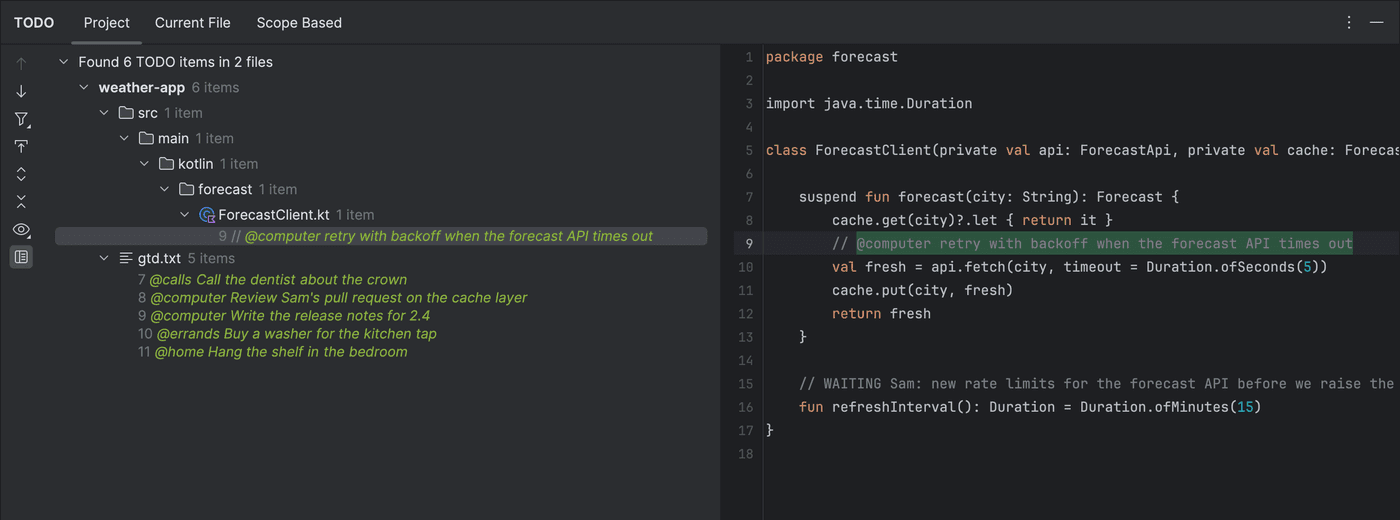Click 'Found 6 TODO items in 2 files' text
Viewport: 1400px width, 520px height.
point(176,62)
